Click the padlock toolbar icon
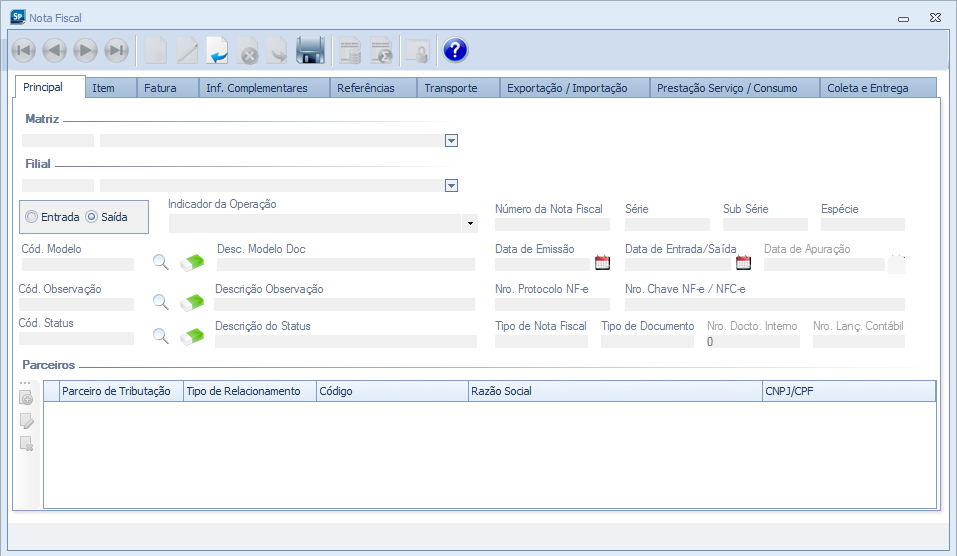Image resolution: width=957 pixels, height=556 pixels. coord(418,52)
